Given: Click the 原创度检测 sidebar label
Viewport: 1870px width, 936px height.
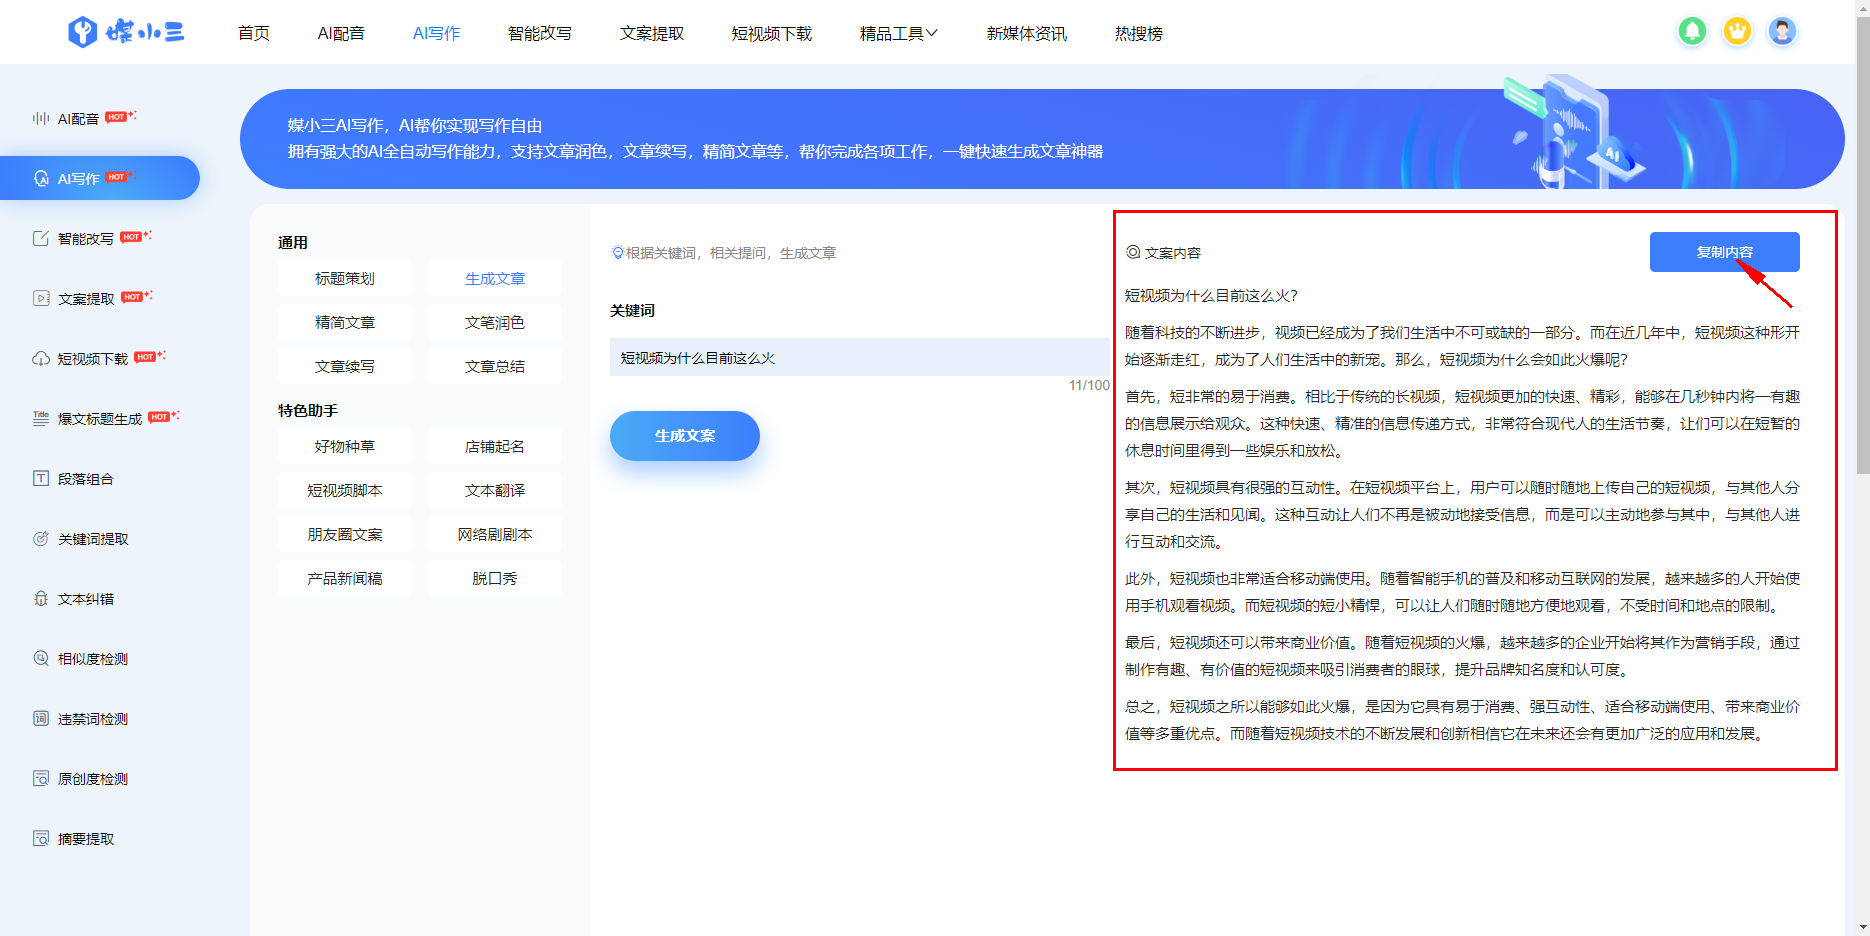Looking at the screenshot, I should (x=93, y=779).
